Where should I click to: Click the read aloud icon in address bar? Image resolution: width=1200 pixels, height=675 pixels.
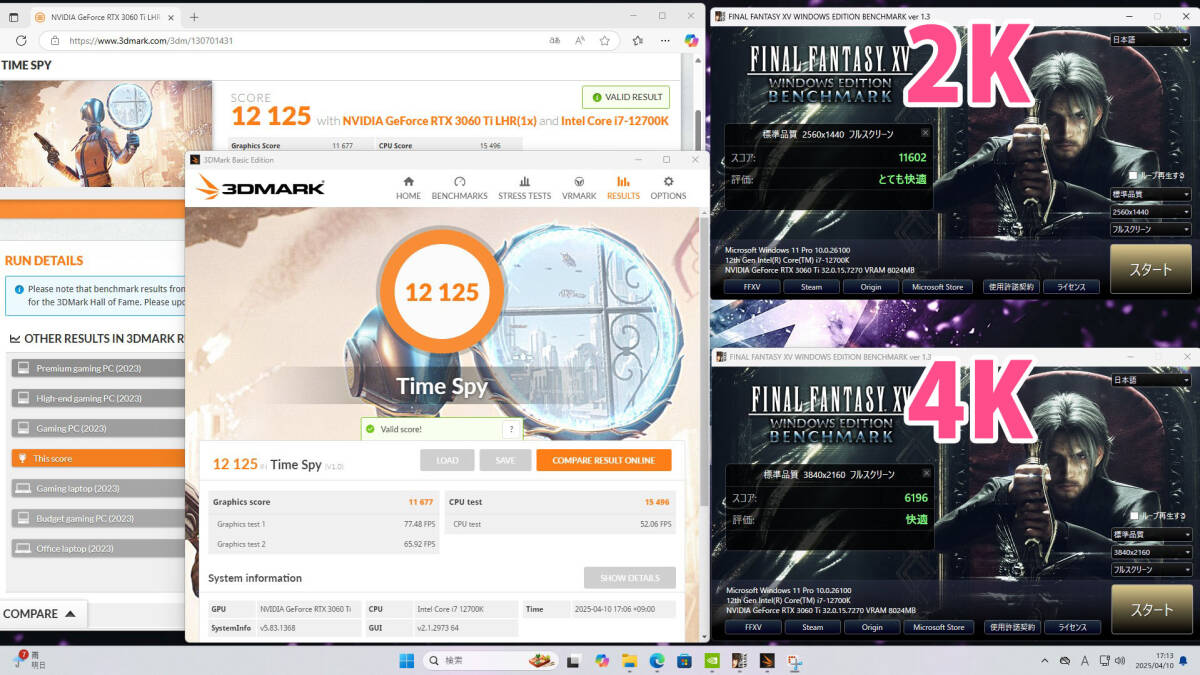(x=580, y=41)
